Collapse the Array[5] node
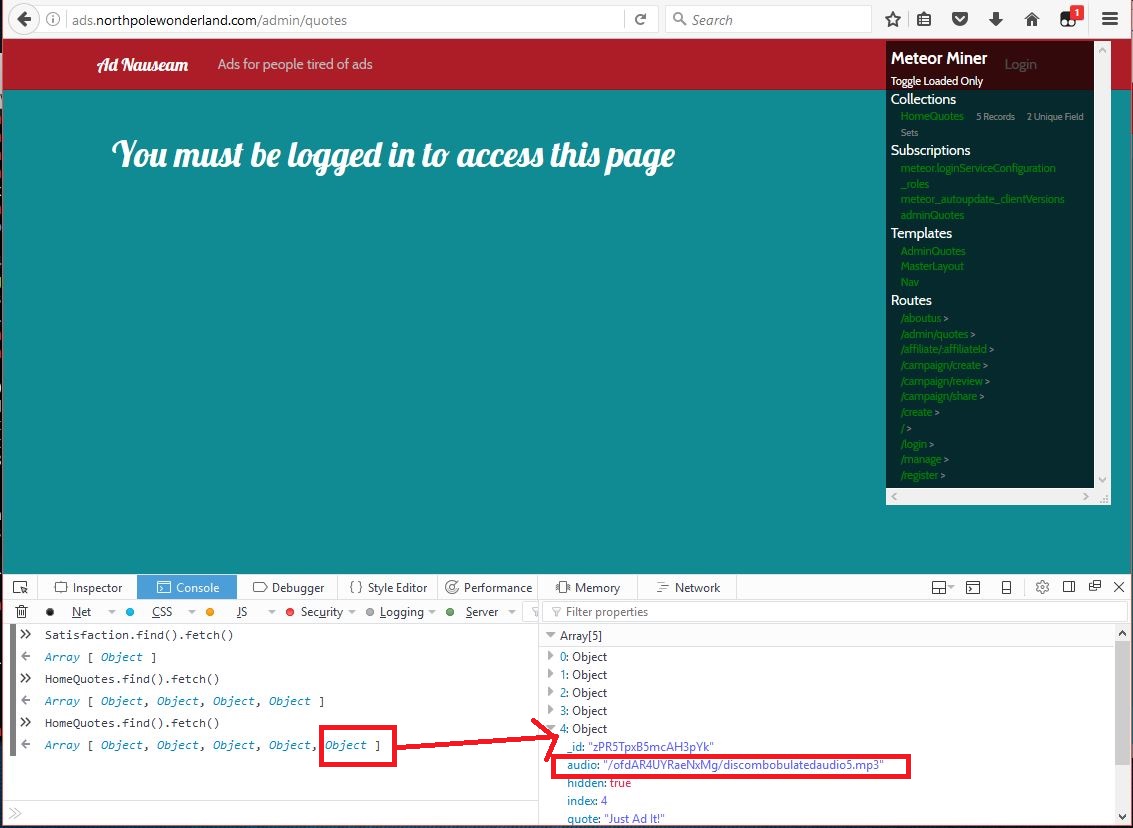The image size is (1133, 828). coord(550,636)
